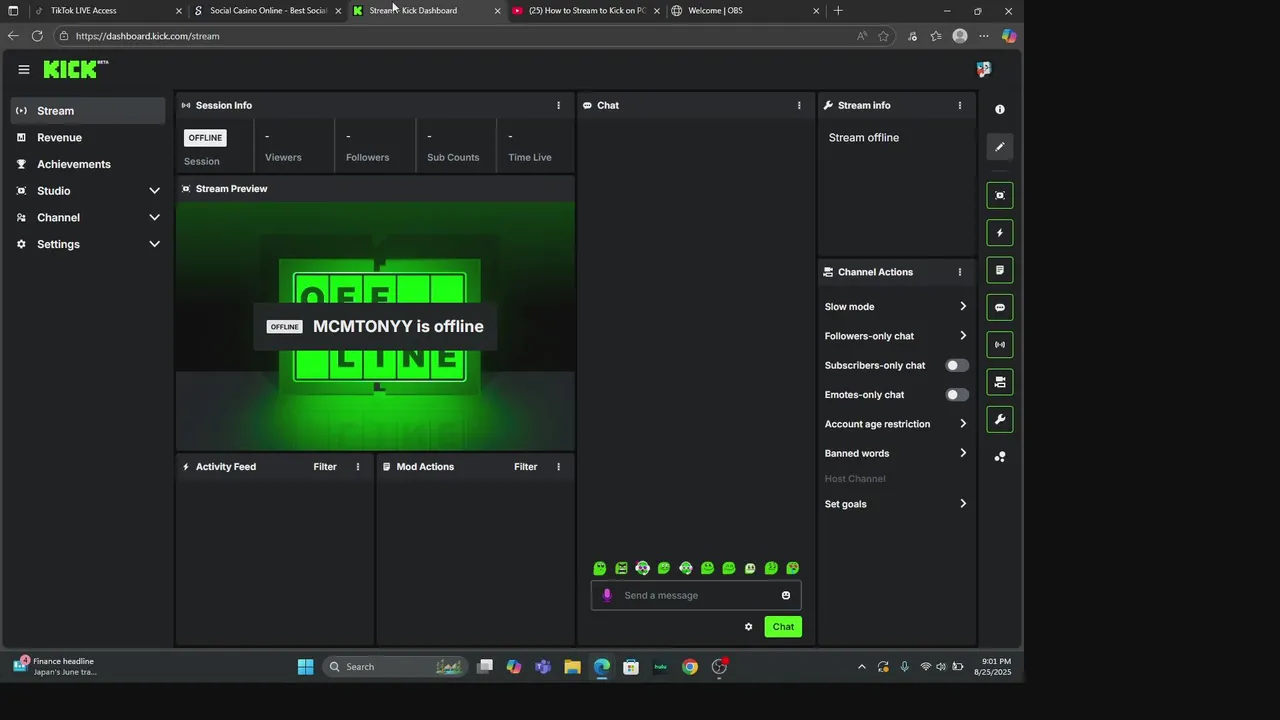1280x720 pixels.
Task: Open the user avatar in the Kick header
Action: click(x=984, y=69)
